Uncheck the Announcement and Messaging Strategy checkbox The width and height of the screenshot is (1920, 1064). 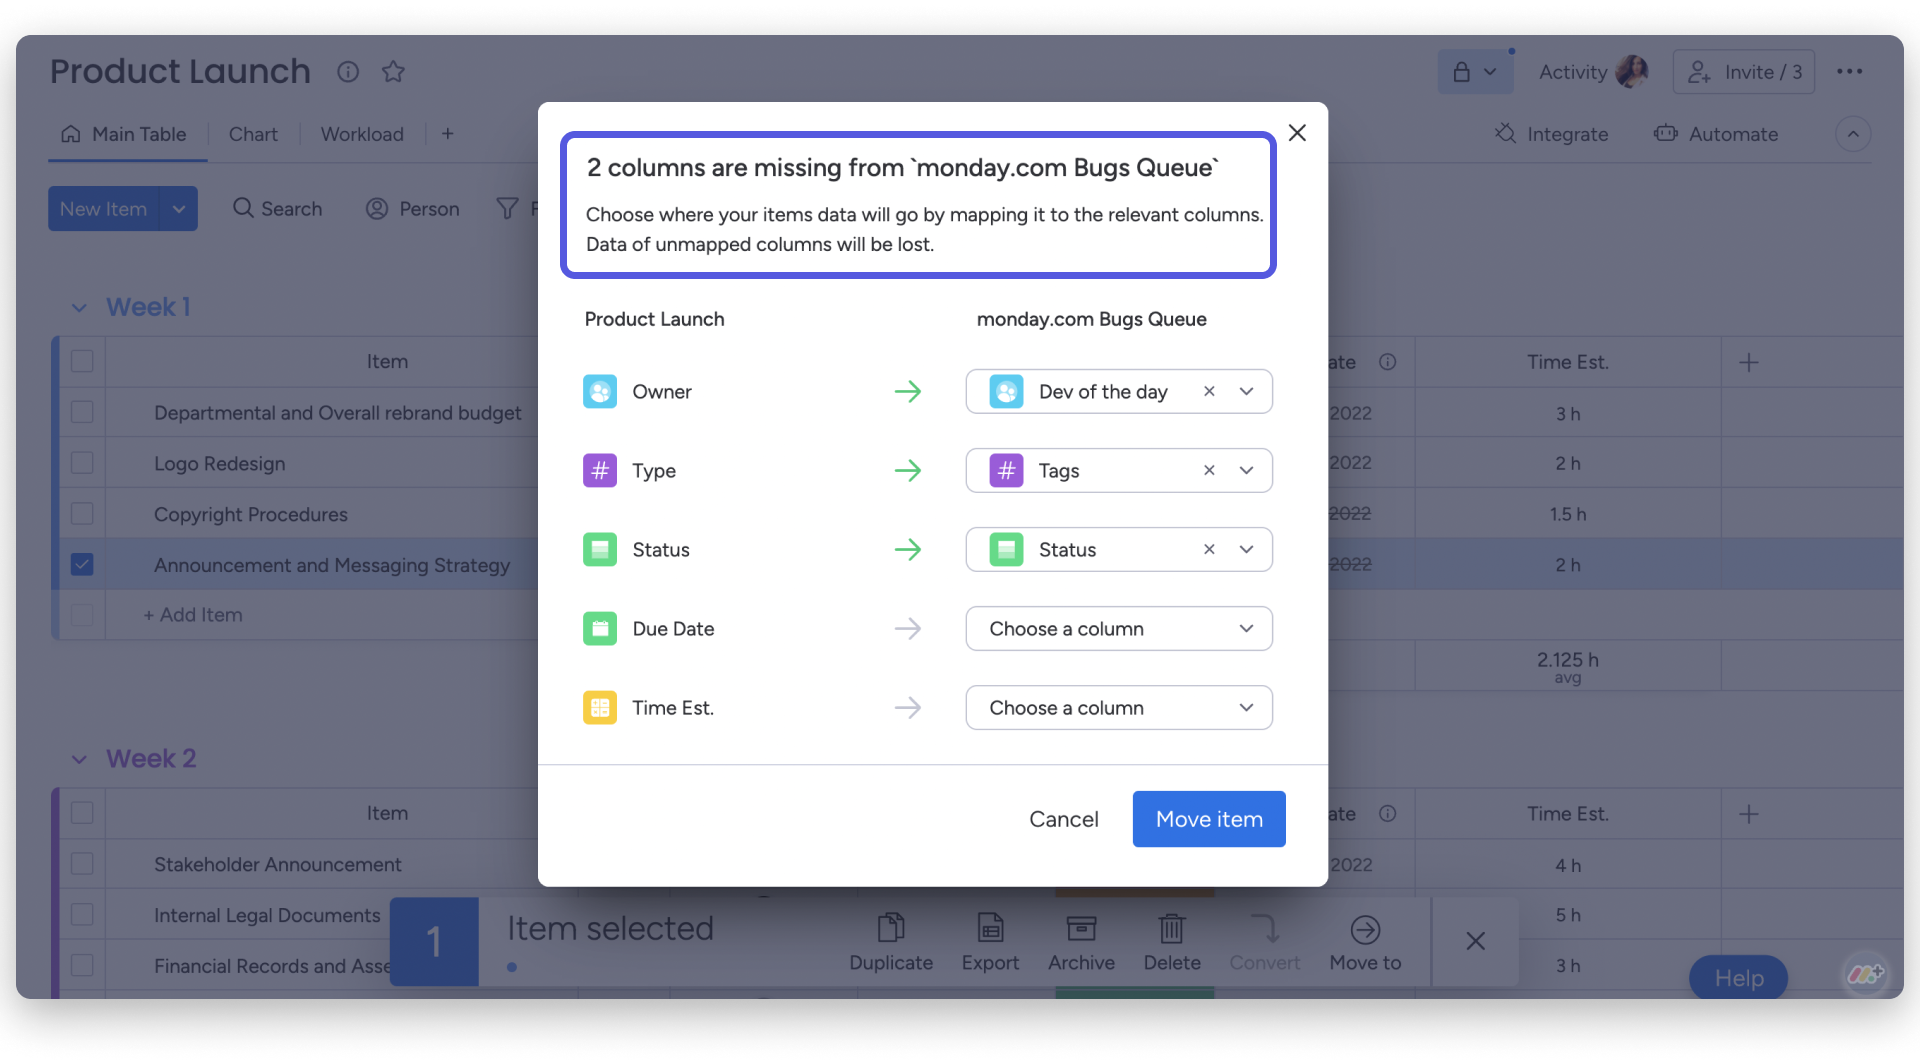tap(82, 565)
